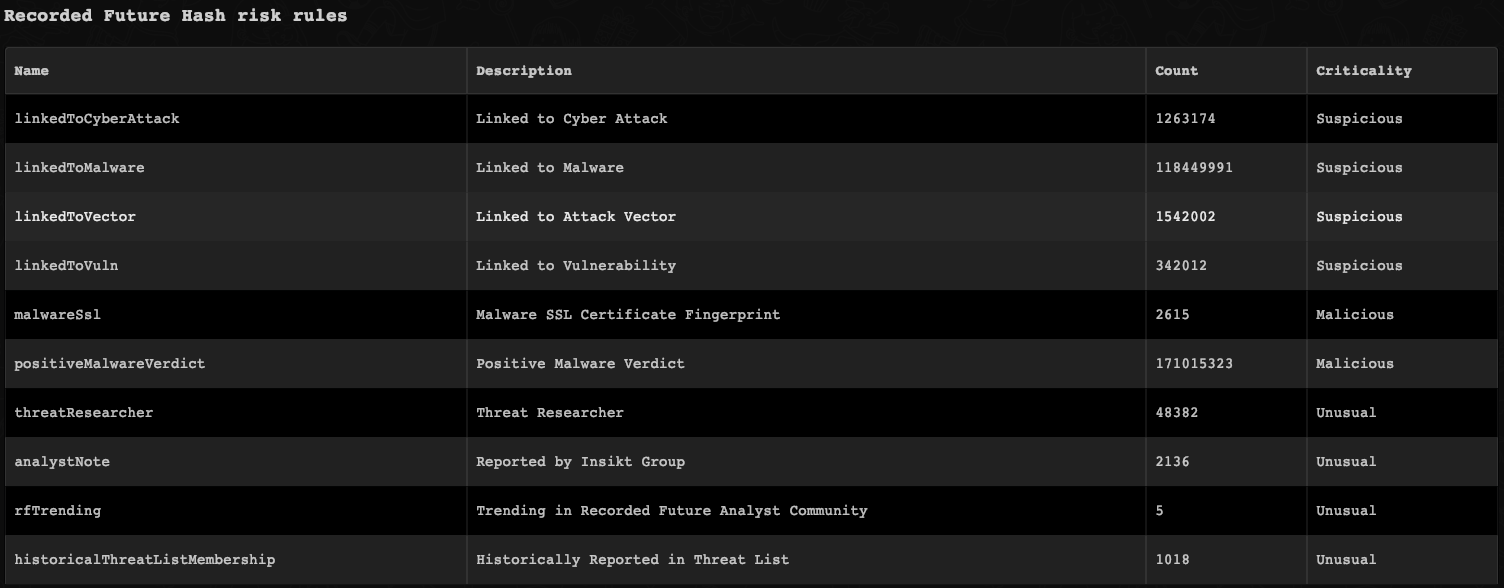Click the rfTrending rule name
The image size is (1504, 588).
pyautogui.click(x=57, y=511)
